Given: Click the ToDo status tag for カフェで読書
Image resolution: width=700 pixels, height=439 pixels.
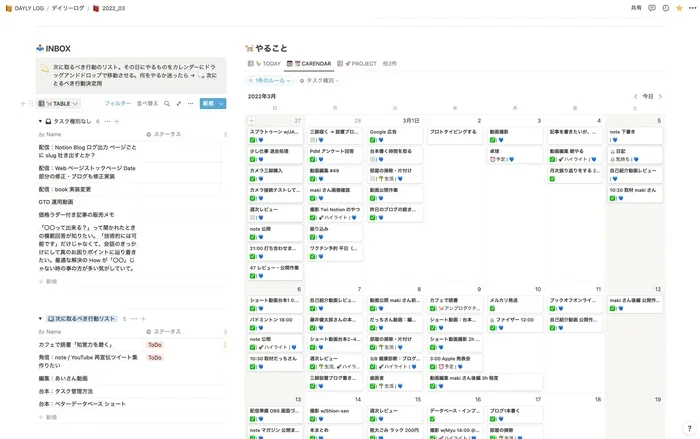Looking at the screenshot, I should coord(155,345).
